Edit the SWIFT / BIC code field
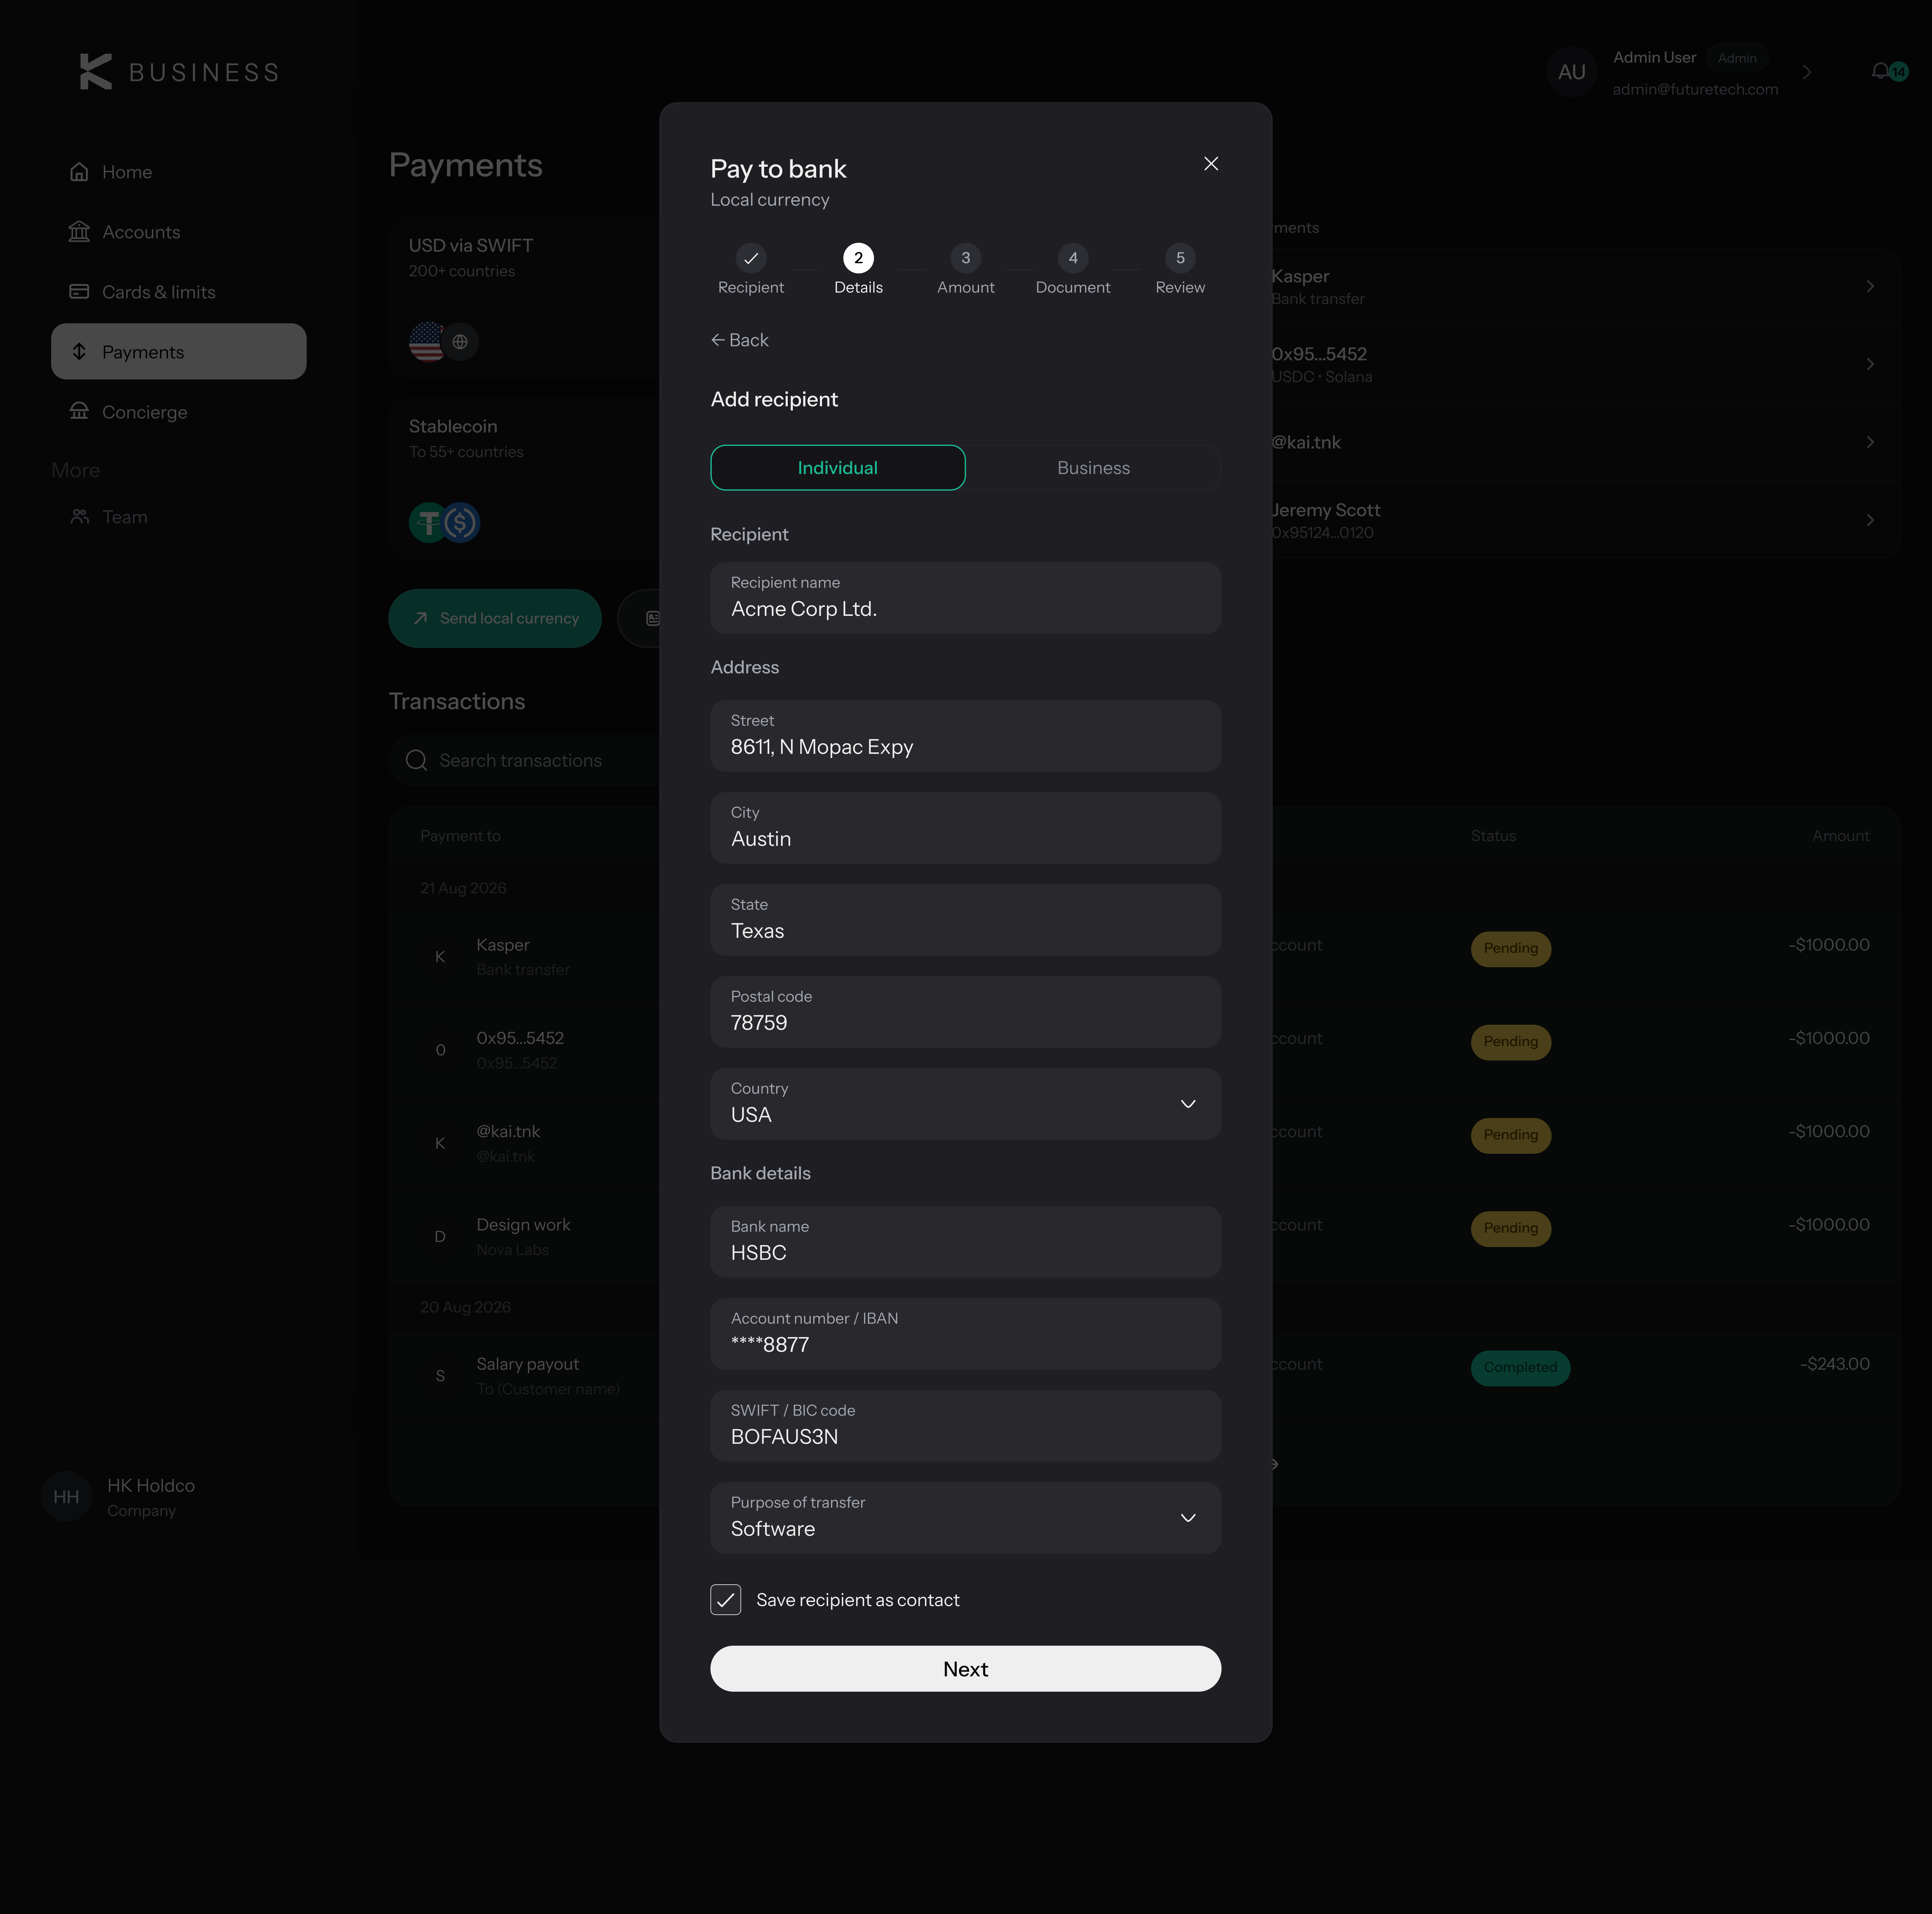The height and width of the screenshot is (1914, 1932). 966,1426
